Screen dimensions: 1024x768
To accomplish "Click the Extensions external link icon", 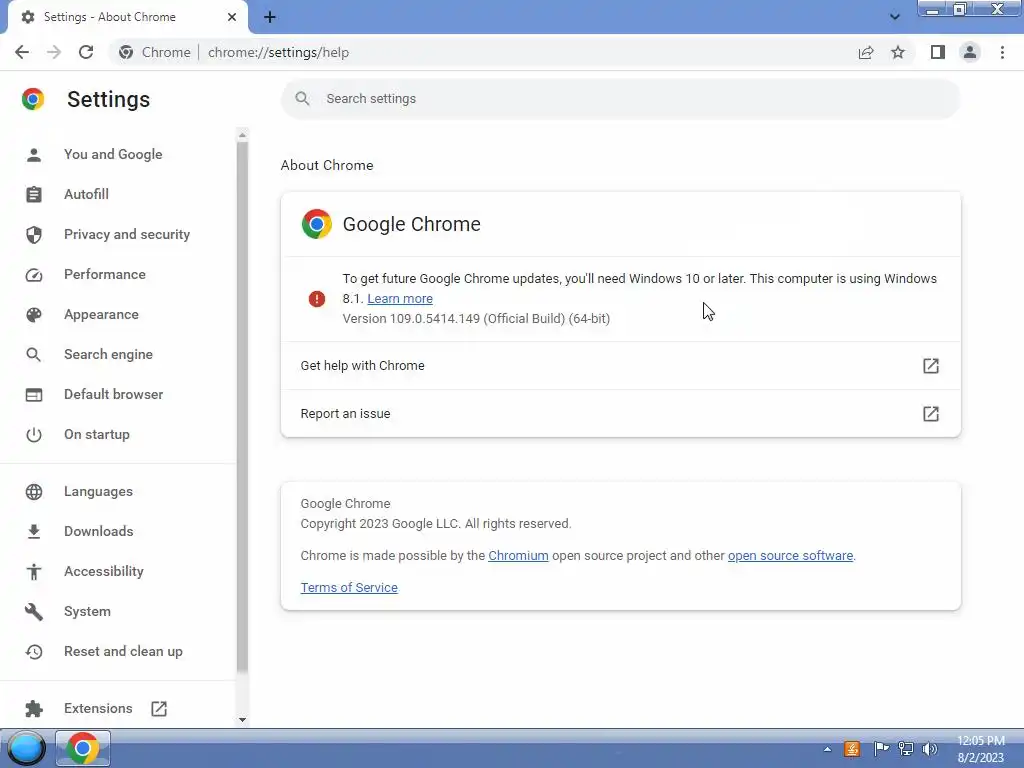I will tap(159, 709).
